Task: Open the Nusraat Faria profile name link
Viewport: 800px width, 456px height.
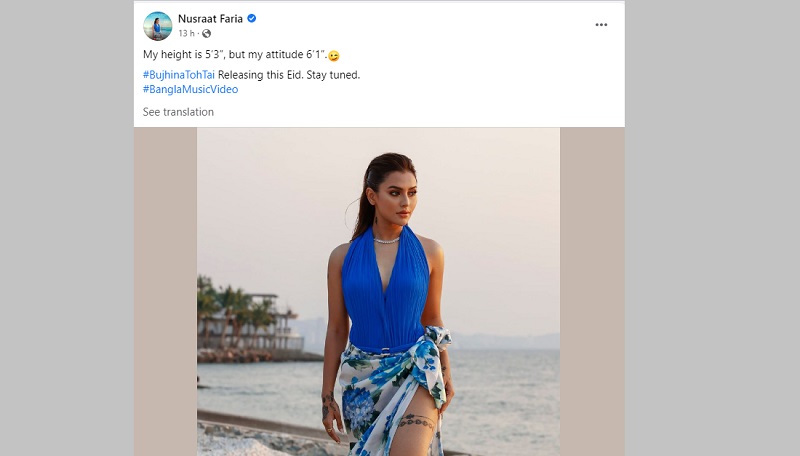Action: pos(210,19)
